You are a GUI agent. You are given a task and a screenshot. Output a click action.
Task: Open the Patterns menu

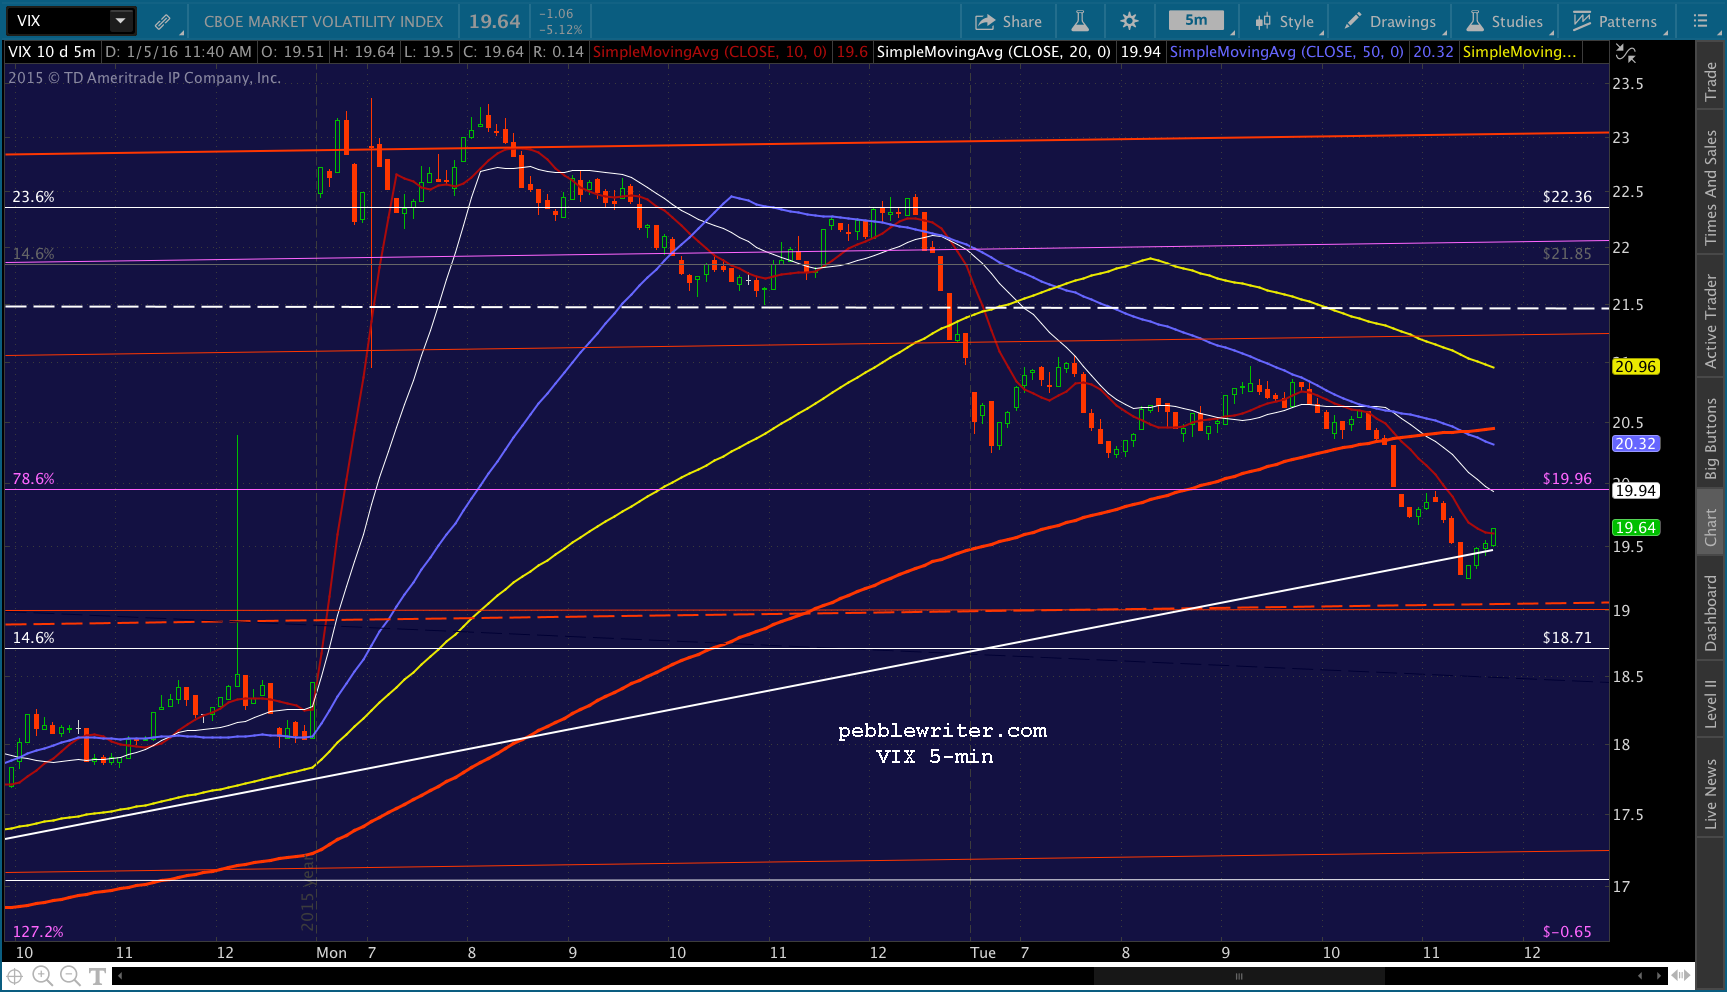[1615, 21]
